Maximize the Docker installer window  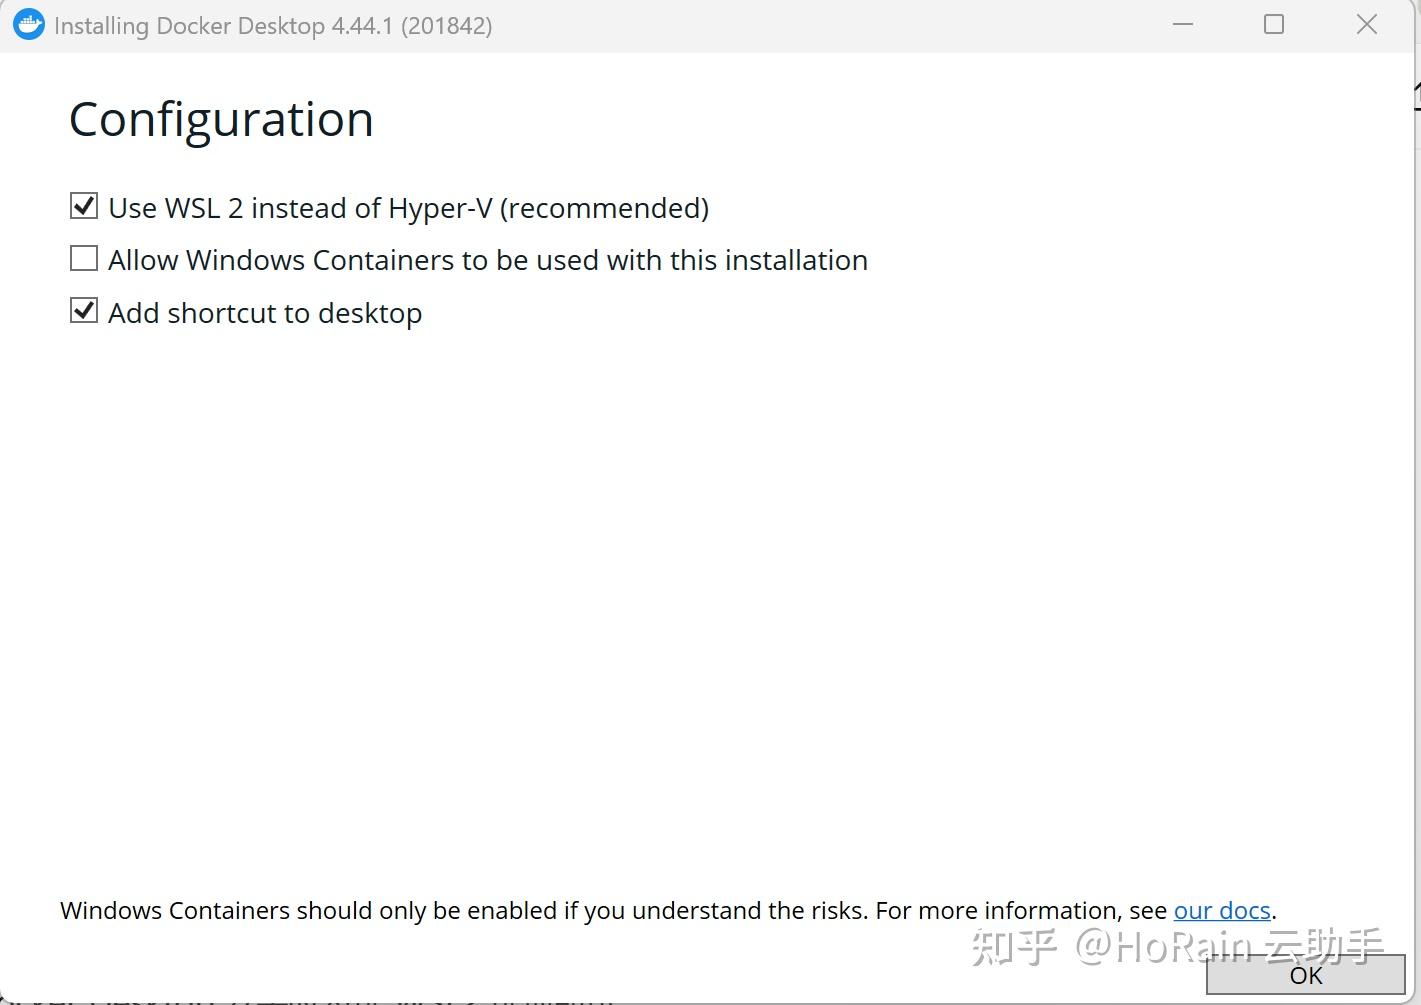coord(1273,24)
